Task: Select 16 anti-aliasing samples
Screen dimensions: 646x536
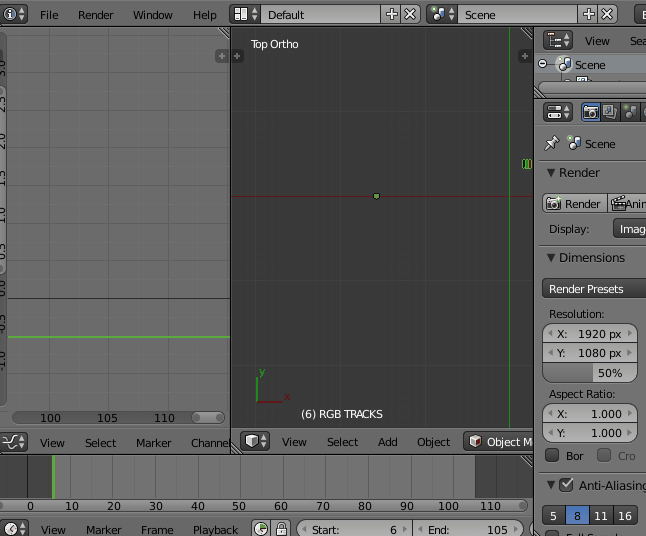Action: point(625,515)
